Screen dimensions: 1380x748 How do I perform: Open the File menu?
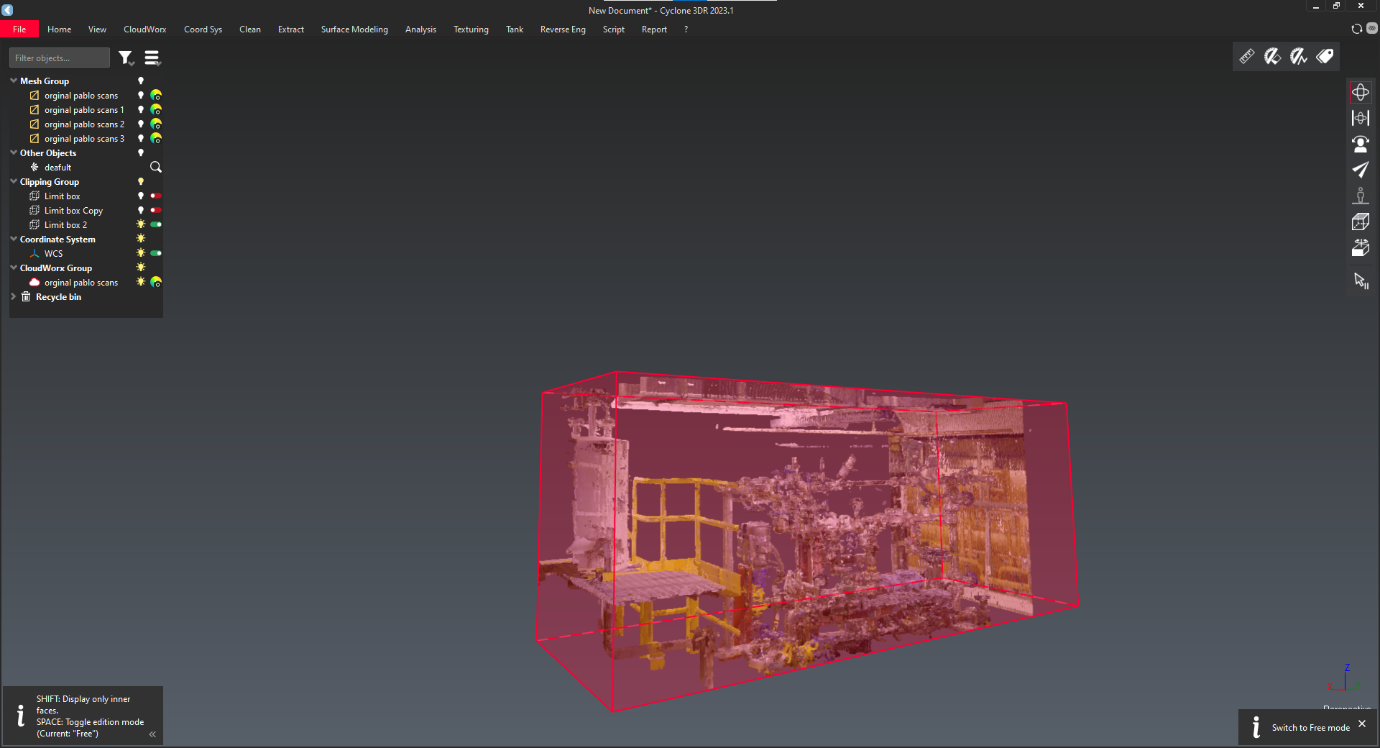pyautogui.click(x=19, y=29)
